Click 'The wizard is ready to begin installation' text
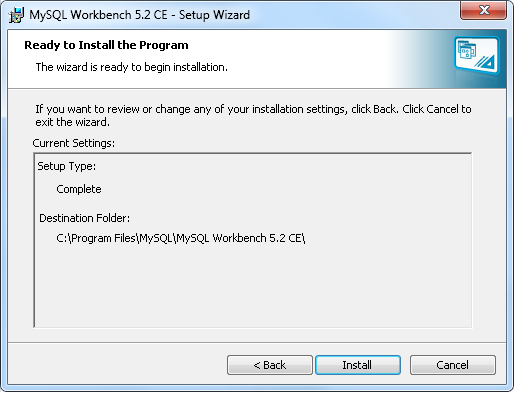Image resolution: width=514 pixels, height=393 pixels. [x=132, y=67]
